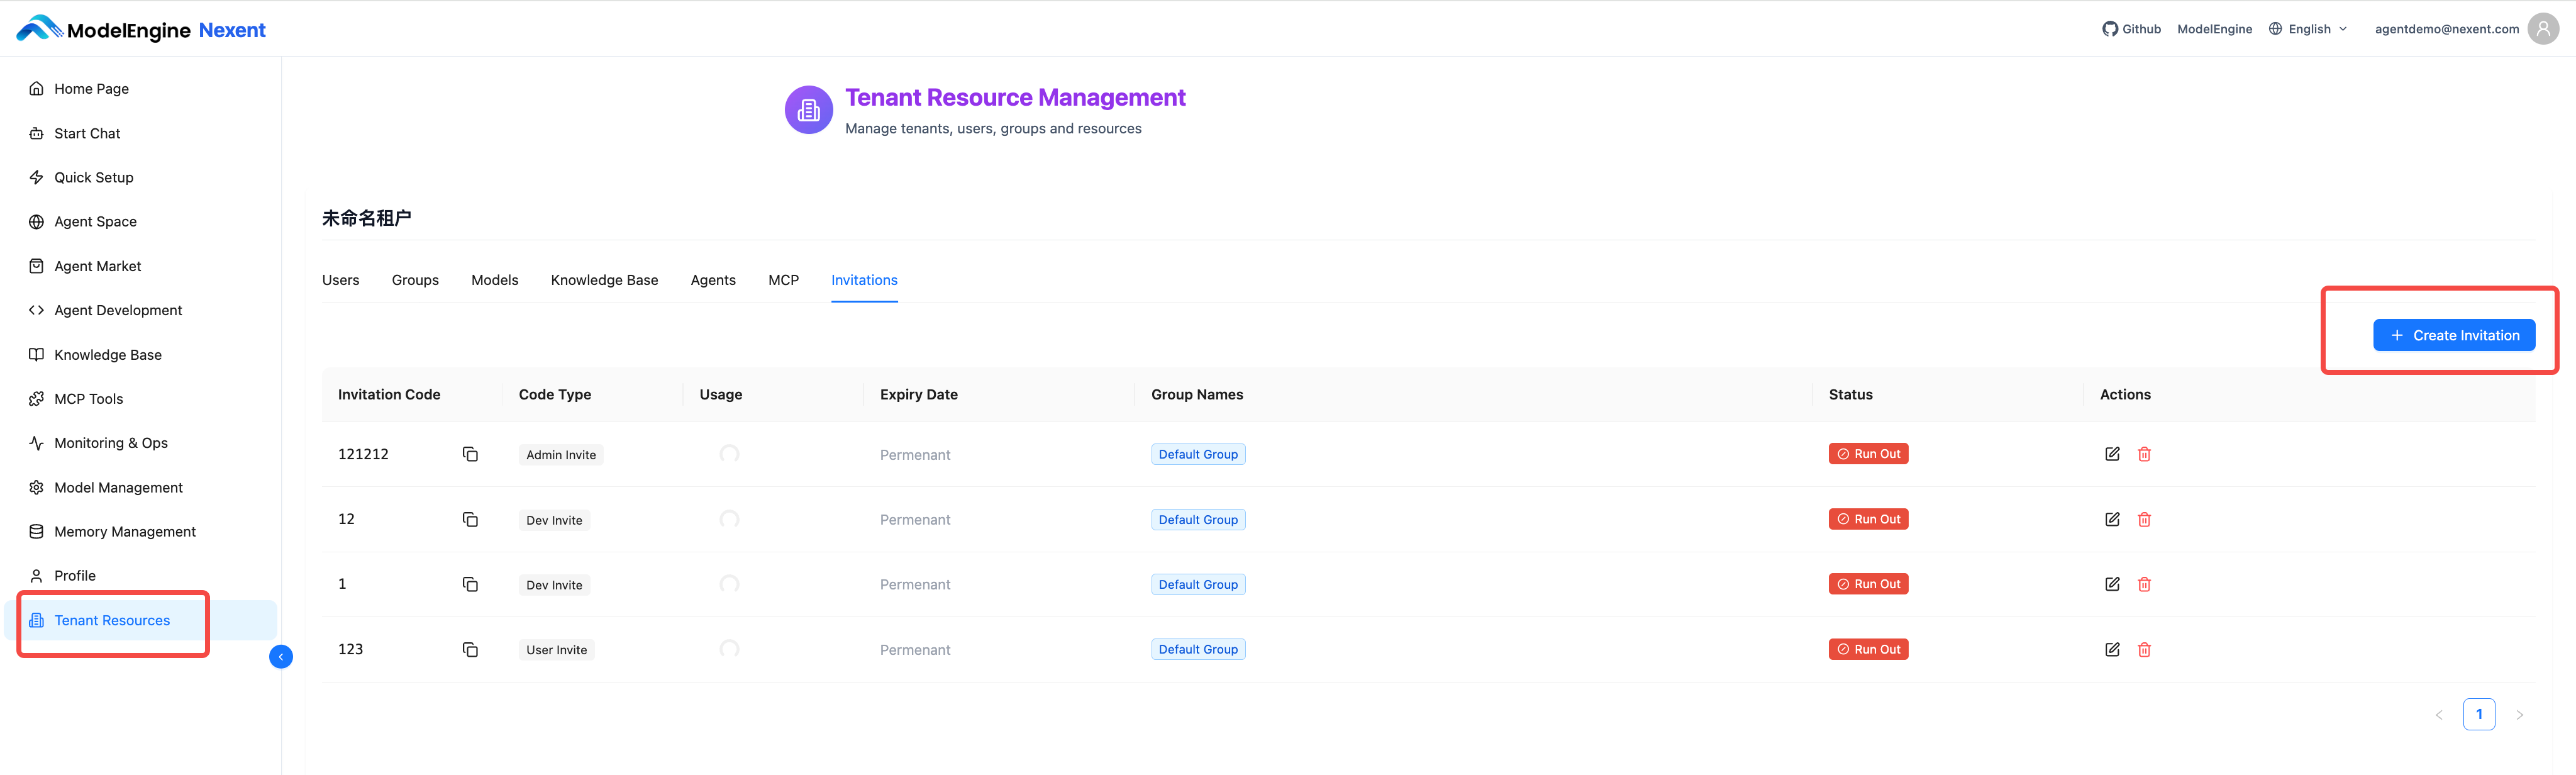Edit the Admin Invite row
2576x775 pixels.
point(2112,454)
